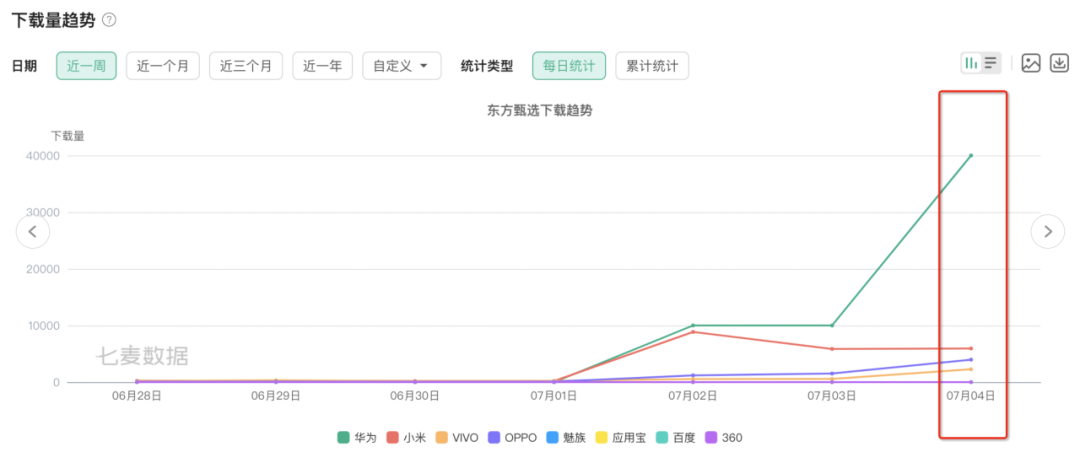Viewport: 1080px width, 463px height.
Task: Choose the 近一年 date filter
Action: 322,66
